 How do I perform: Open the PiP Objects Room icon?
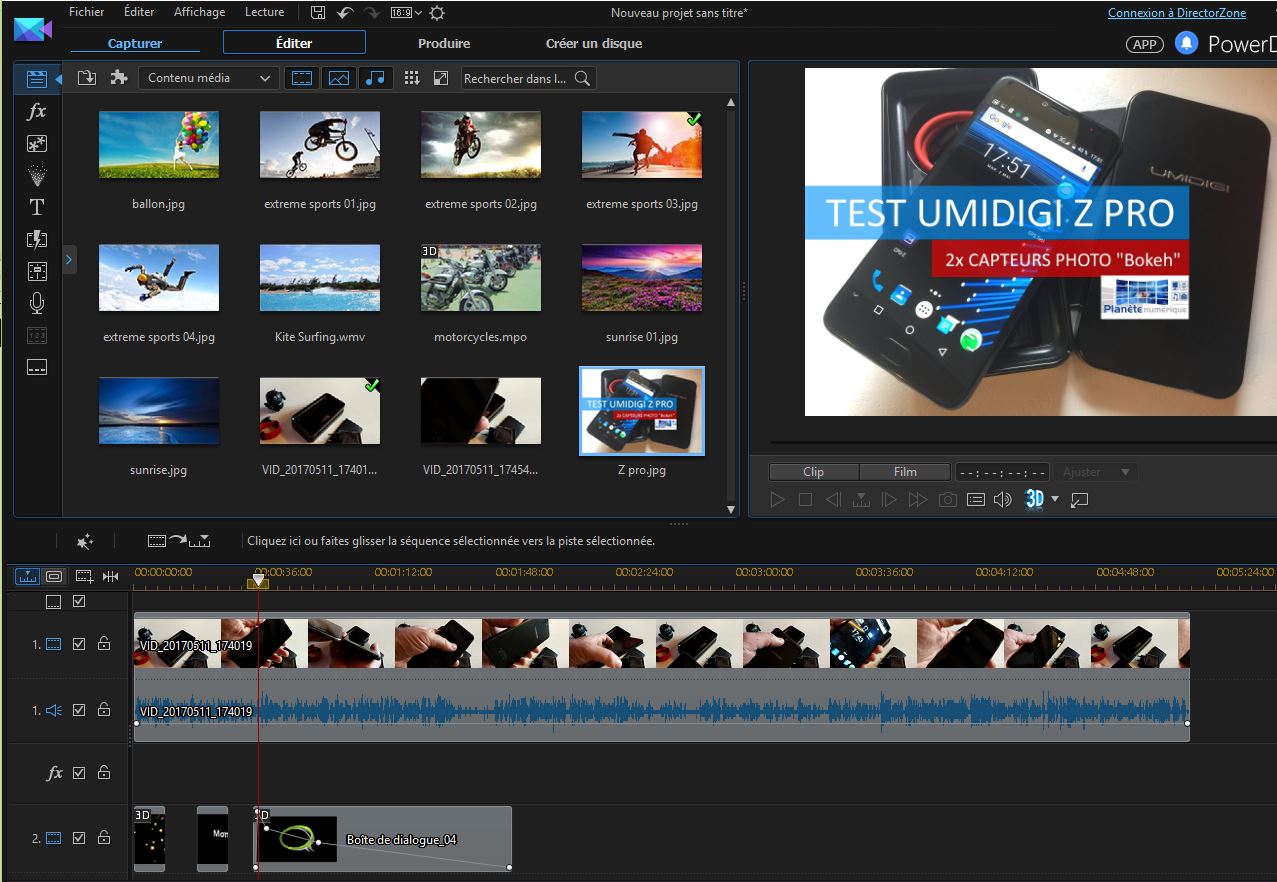(37, 143)
